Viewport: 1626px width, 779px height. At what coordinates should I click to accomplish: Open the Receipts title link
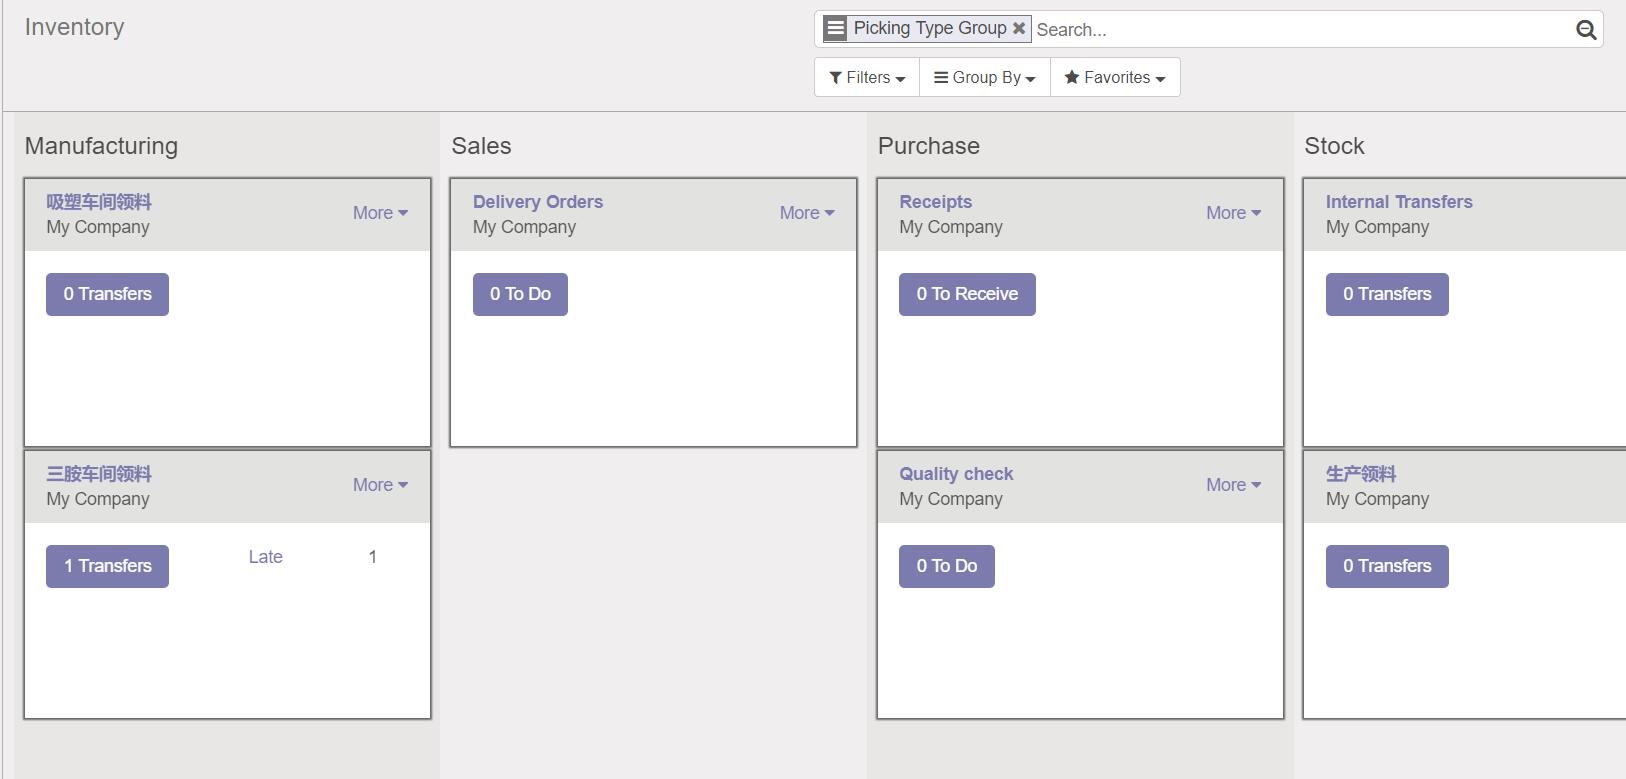(935, 202)
